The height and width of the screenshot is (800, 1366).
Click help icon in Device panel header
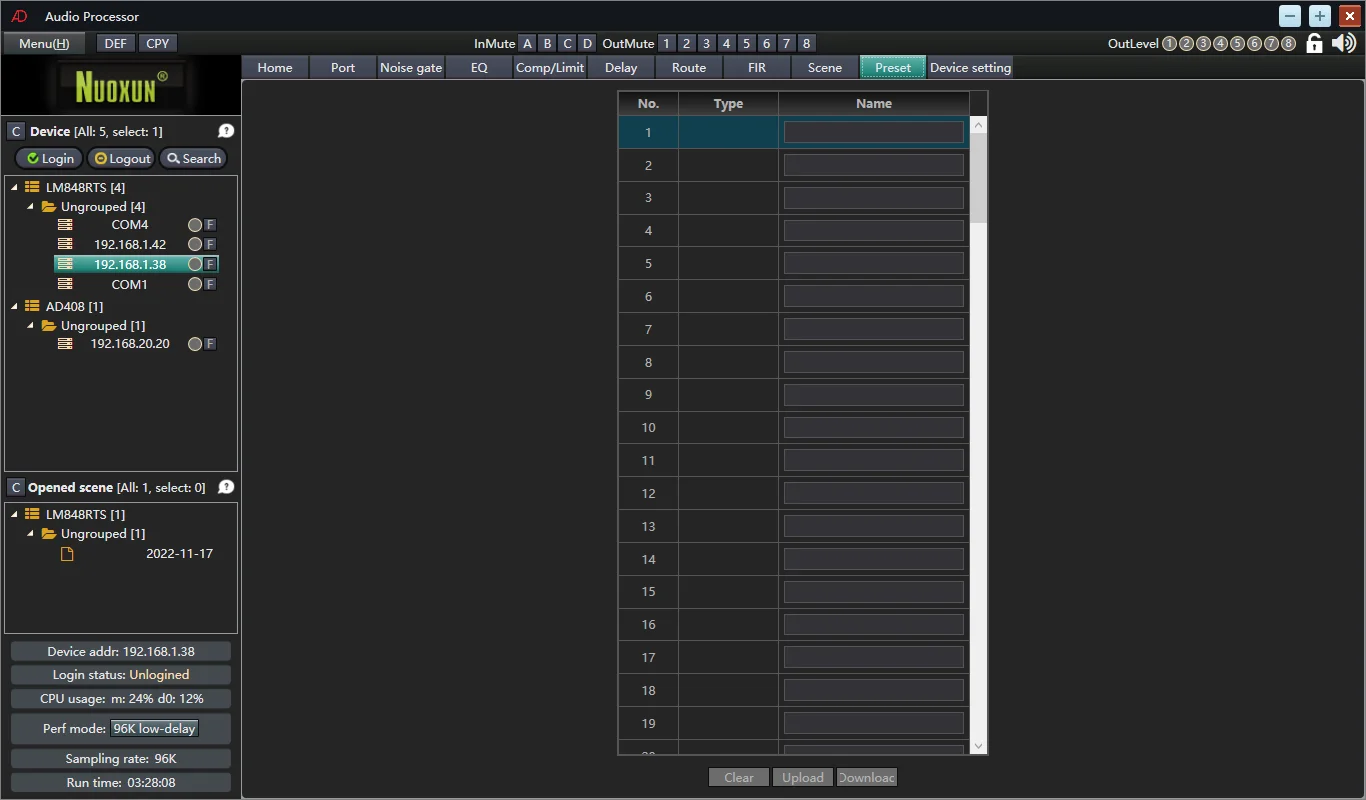point(226,131)
